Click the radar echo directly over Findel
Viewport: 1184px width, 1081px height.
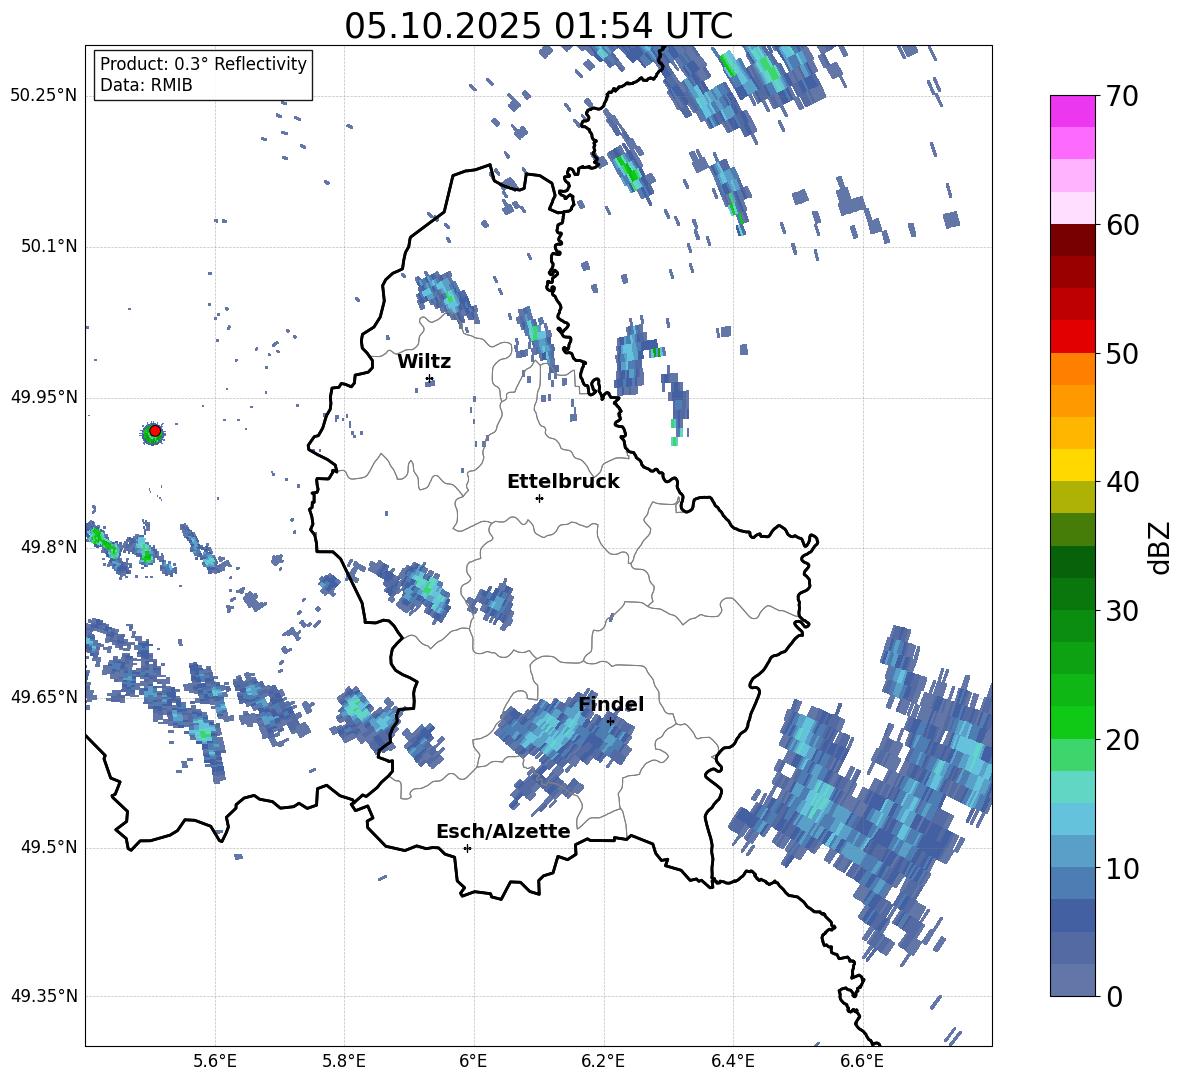click(566, 732)
